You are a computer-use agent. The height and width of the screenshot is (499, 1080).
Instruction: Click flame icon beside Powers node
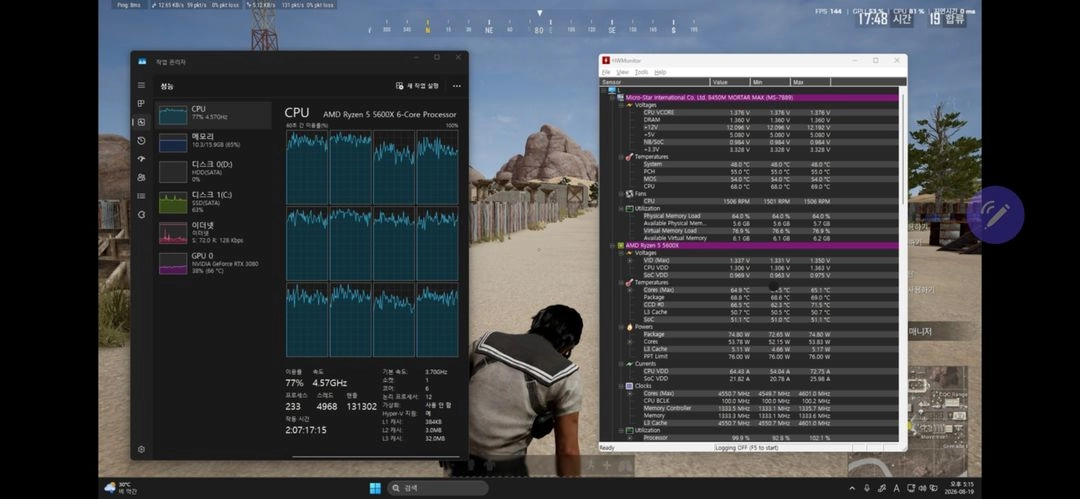point(629,327)
